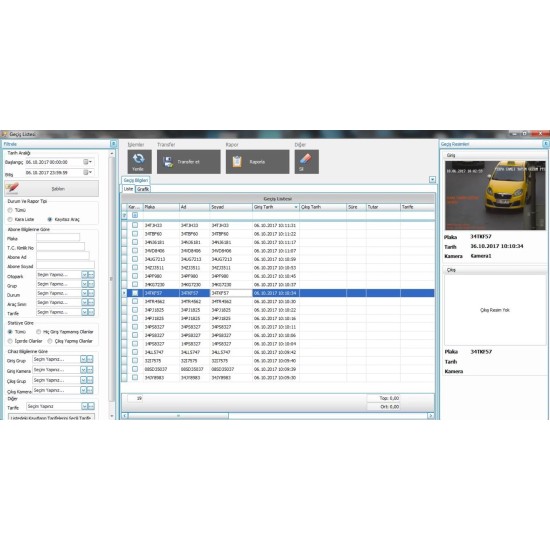Screen dimensions: 550x550
Task: Select the Çıkış Yapmış Olanlar radio button
Action: click(50, 341)
